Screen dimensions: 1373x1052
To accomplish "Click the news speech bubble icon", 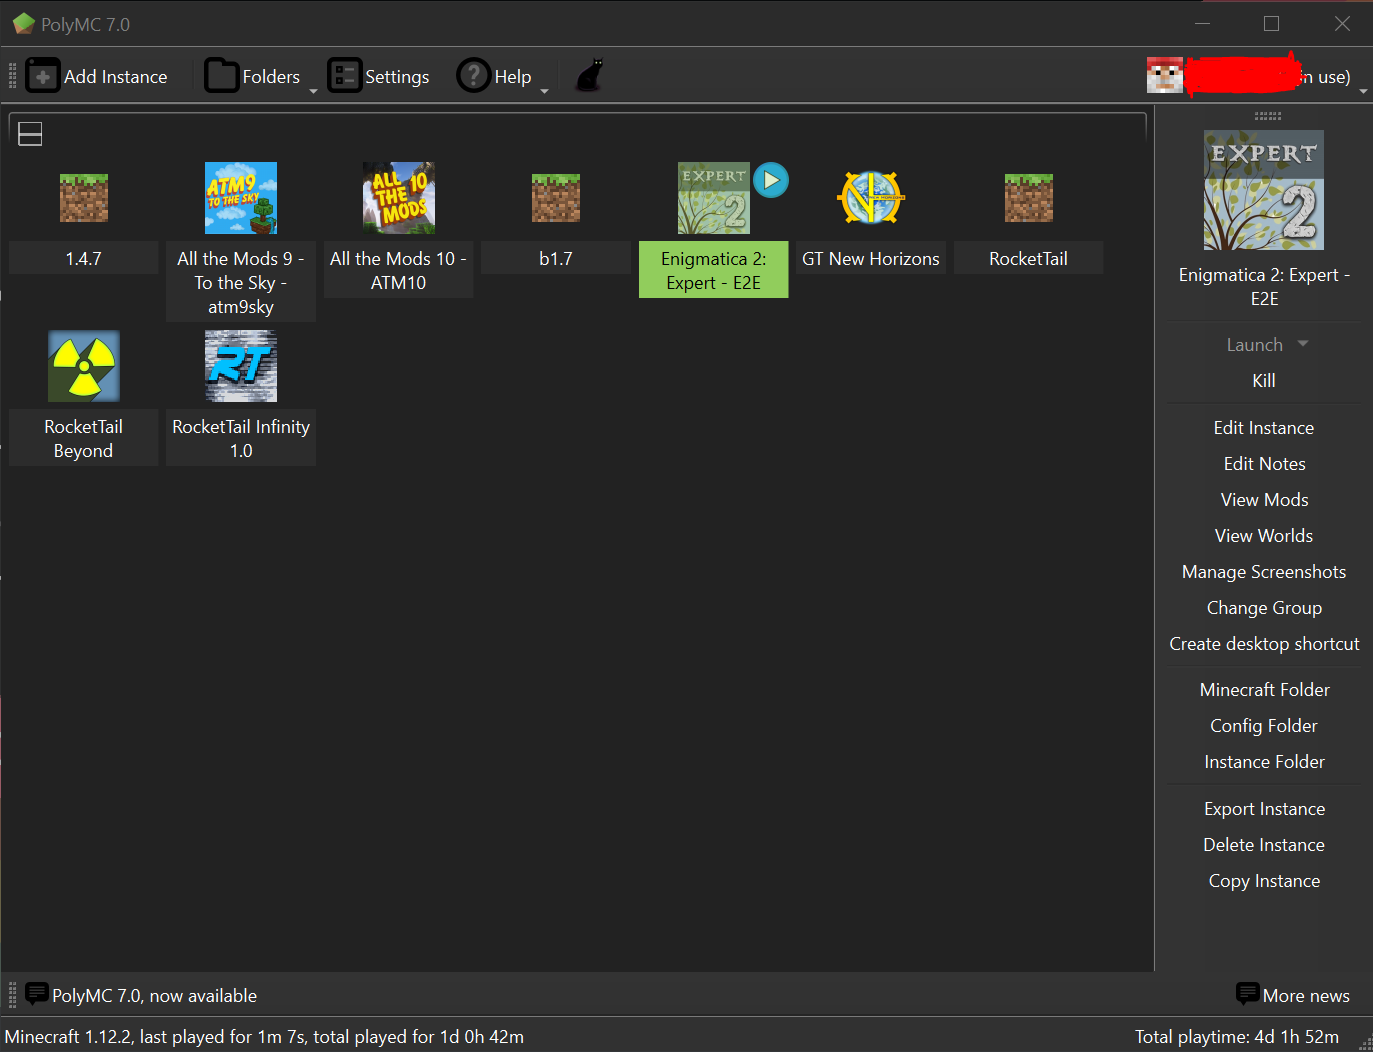I will pos(37,993).
